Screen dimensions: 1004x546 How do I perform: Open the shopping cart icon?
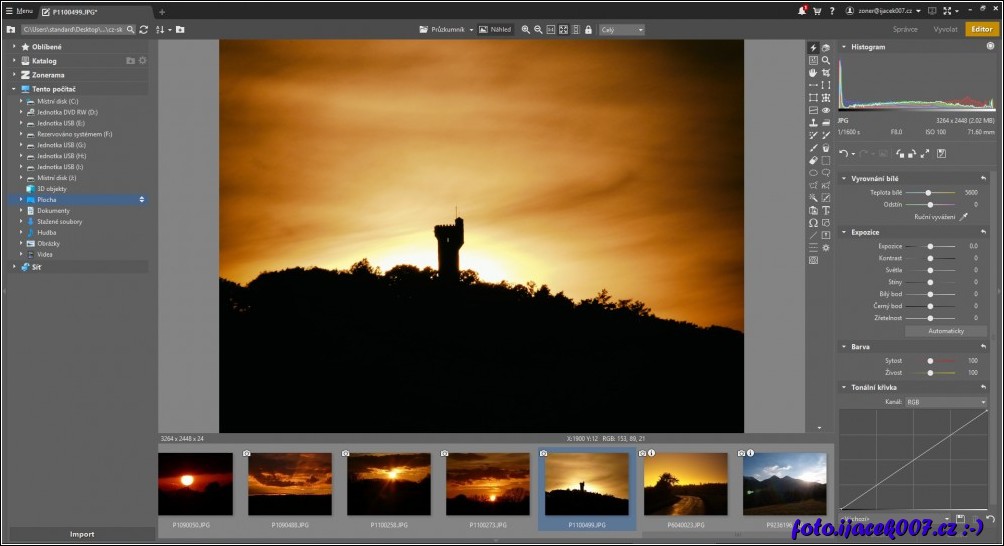(x=817, y=10)
